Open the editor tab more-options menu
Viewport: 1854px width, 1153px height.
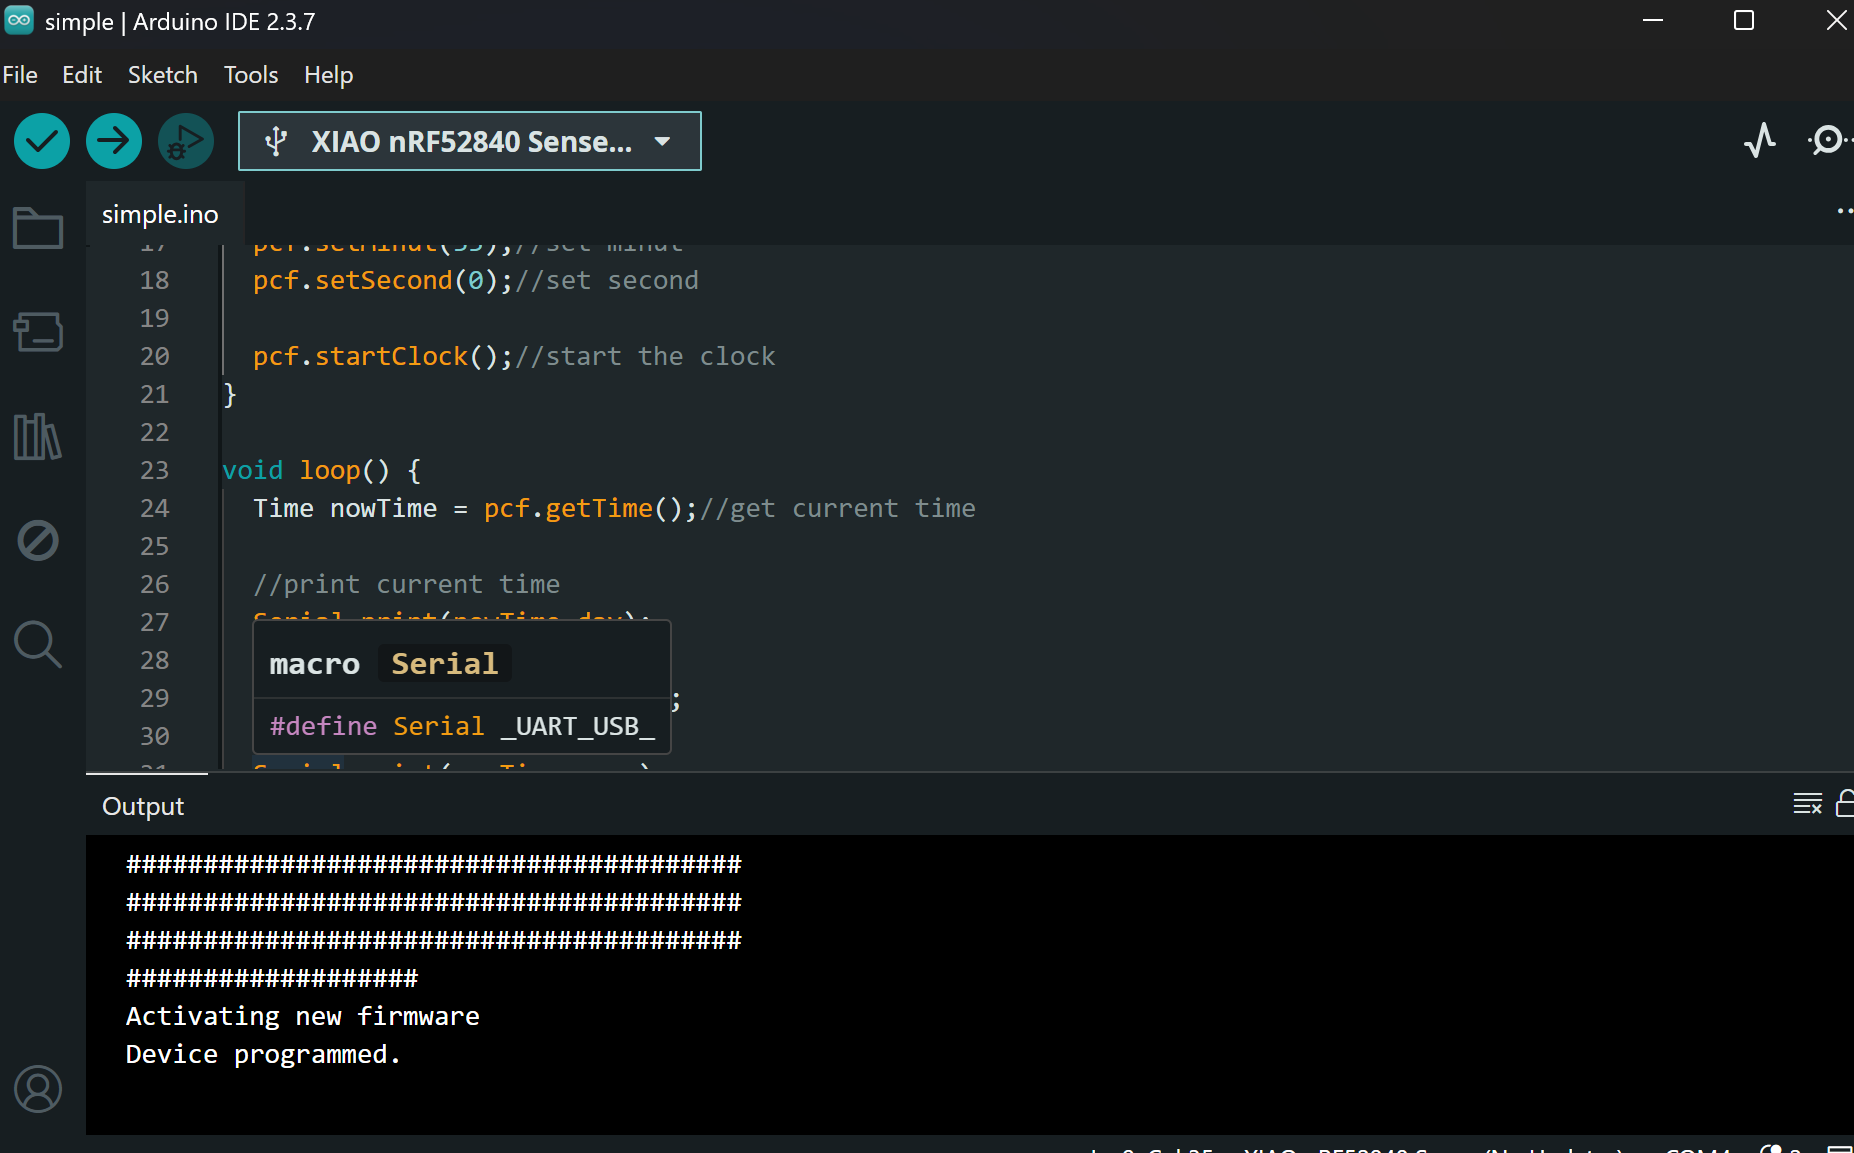(1845, 211)
